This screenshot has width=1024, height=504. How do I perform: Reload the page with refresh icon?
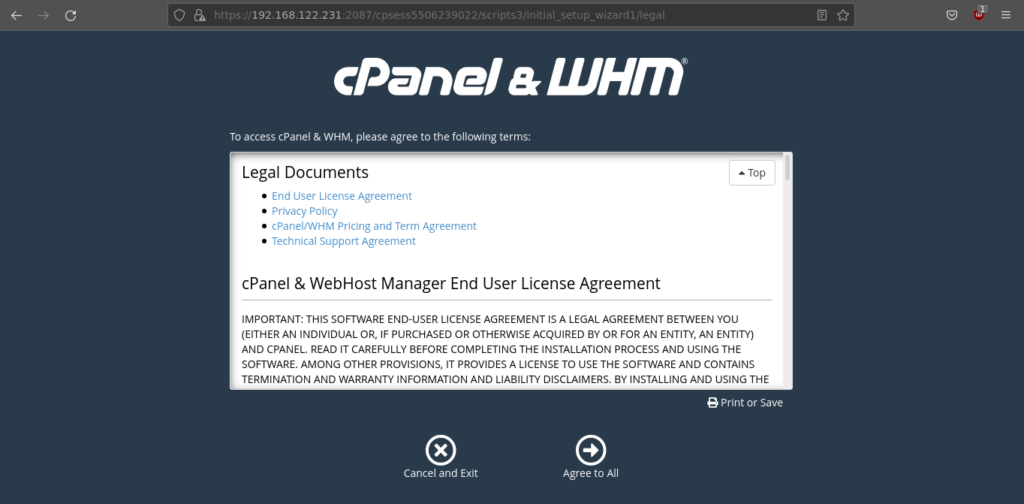[x=71, y=15]
